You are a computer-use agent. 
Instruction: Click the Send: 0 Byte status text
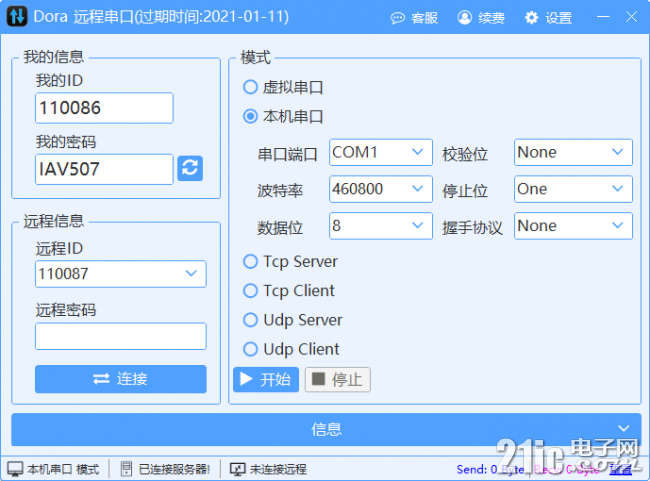[490, 469]
